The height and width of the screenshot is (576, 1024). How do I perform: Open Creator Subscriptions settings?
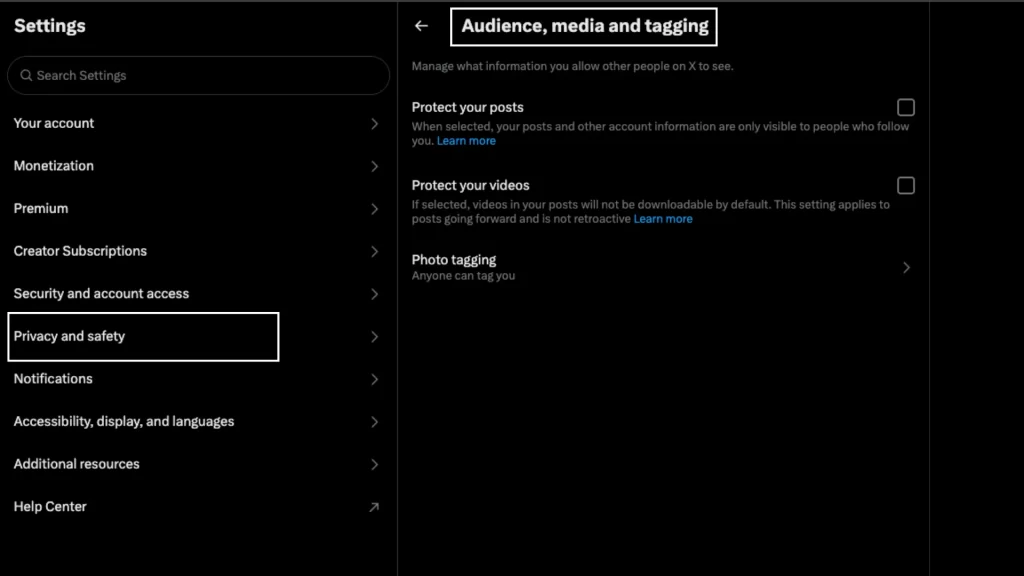point(80,251)
